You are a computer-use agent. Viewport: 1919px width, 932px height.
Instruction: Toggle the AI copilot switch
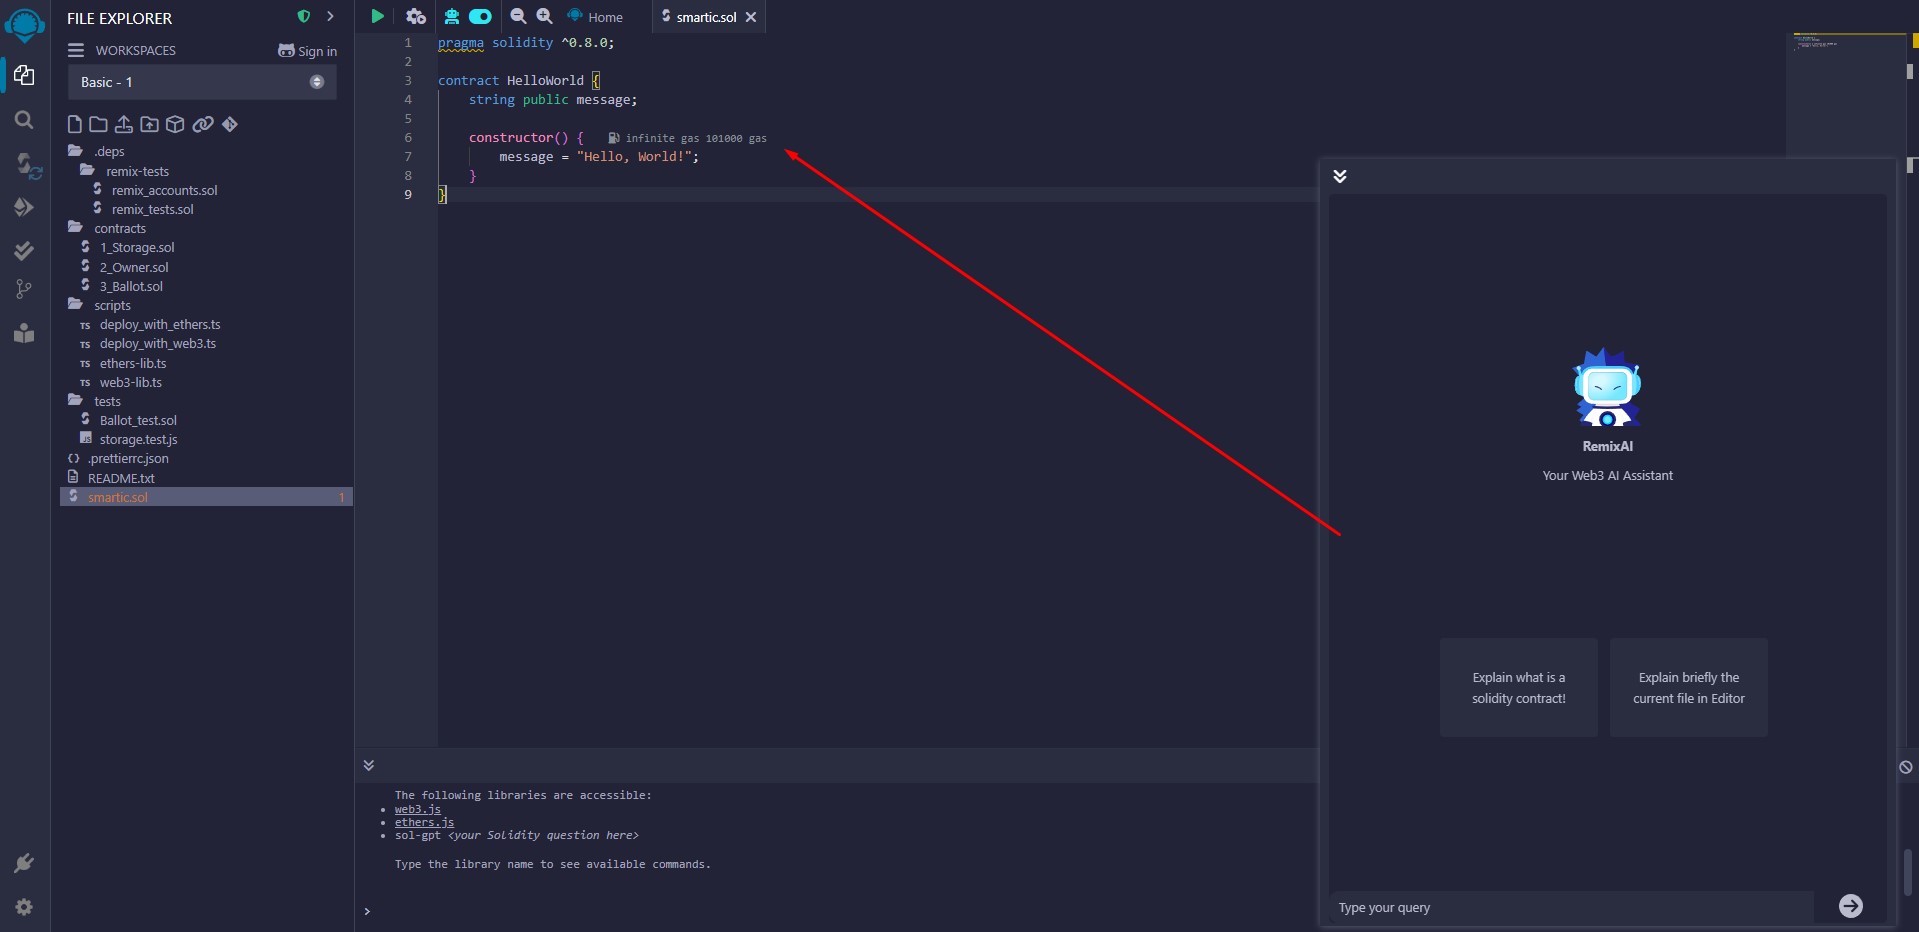(x=481, y=16)
